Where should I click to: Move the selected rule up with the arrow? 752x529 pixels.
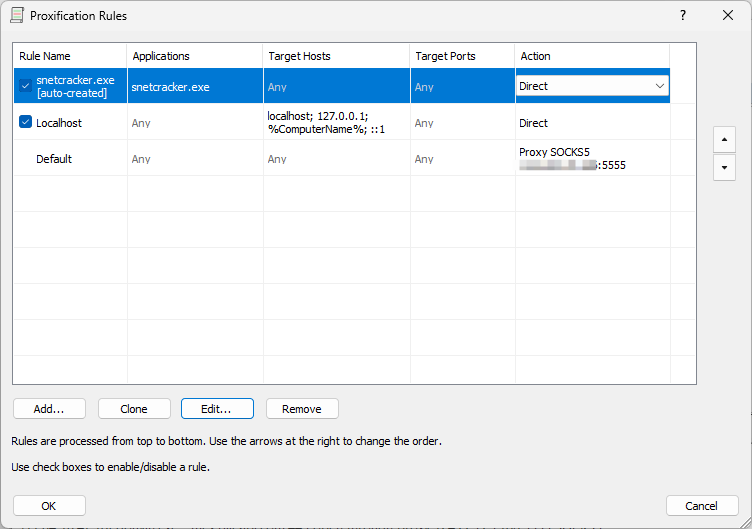pos(724,138)
